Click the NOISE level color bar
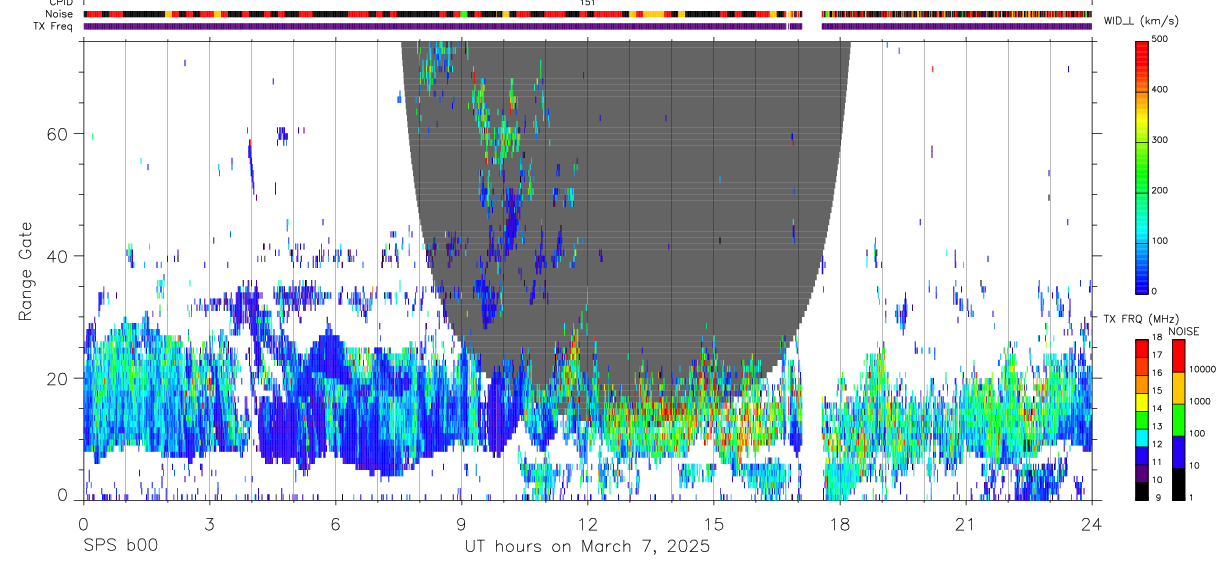The image size is (1228, 567). 1178,419
